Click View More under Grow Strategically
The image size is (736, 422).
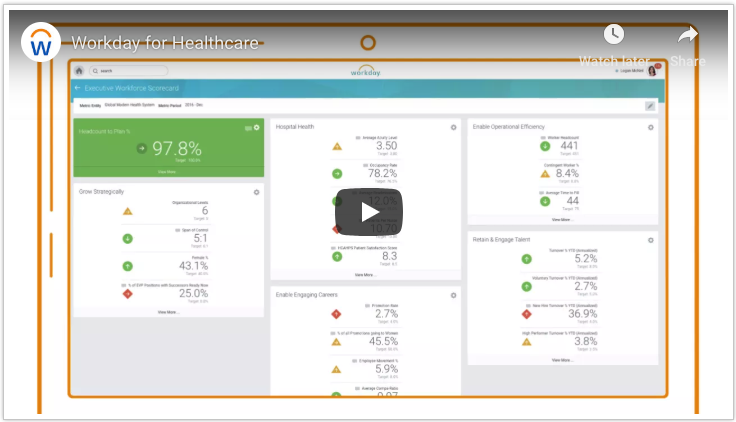point(168,312)
